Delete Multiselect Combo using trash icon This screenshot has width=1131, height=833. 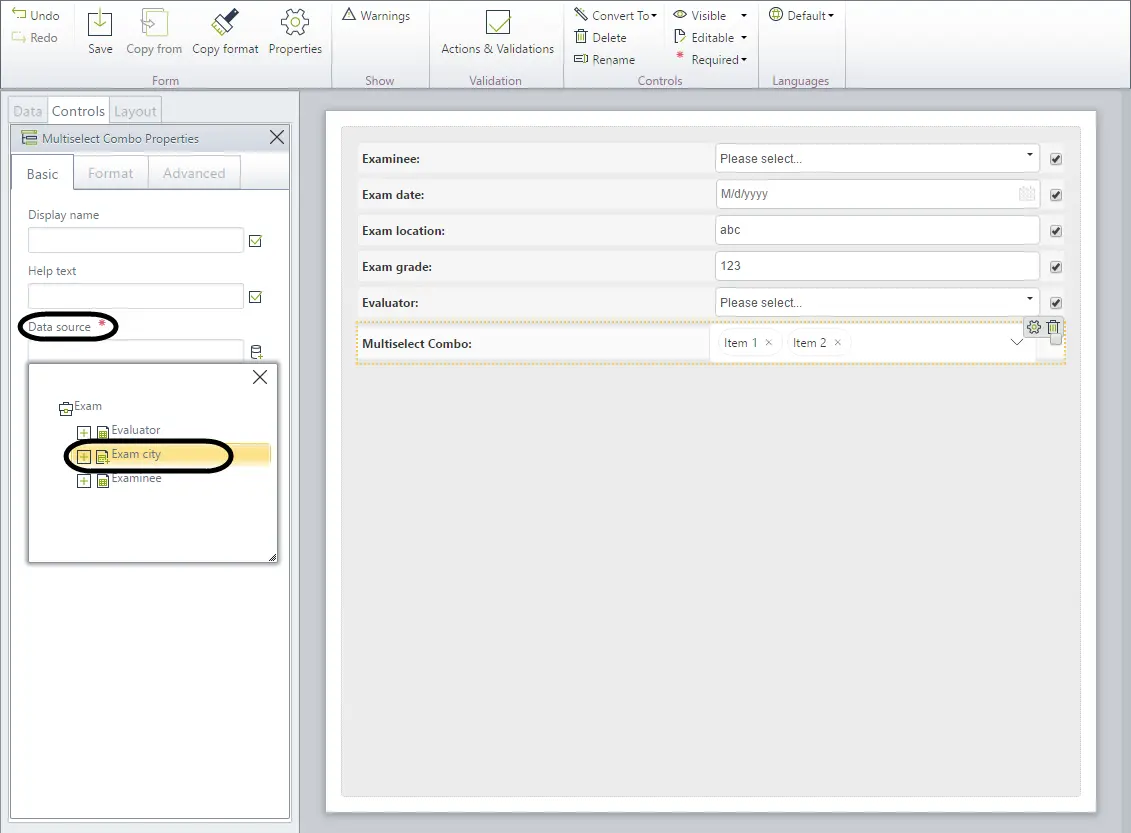pos(1053,327)
